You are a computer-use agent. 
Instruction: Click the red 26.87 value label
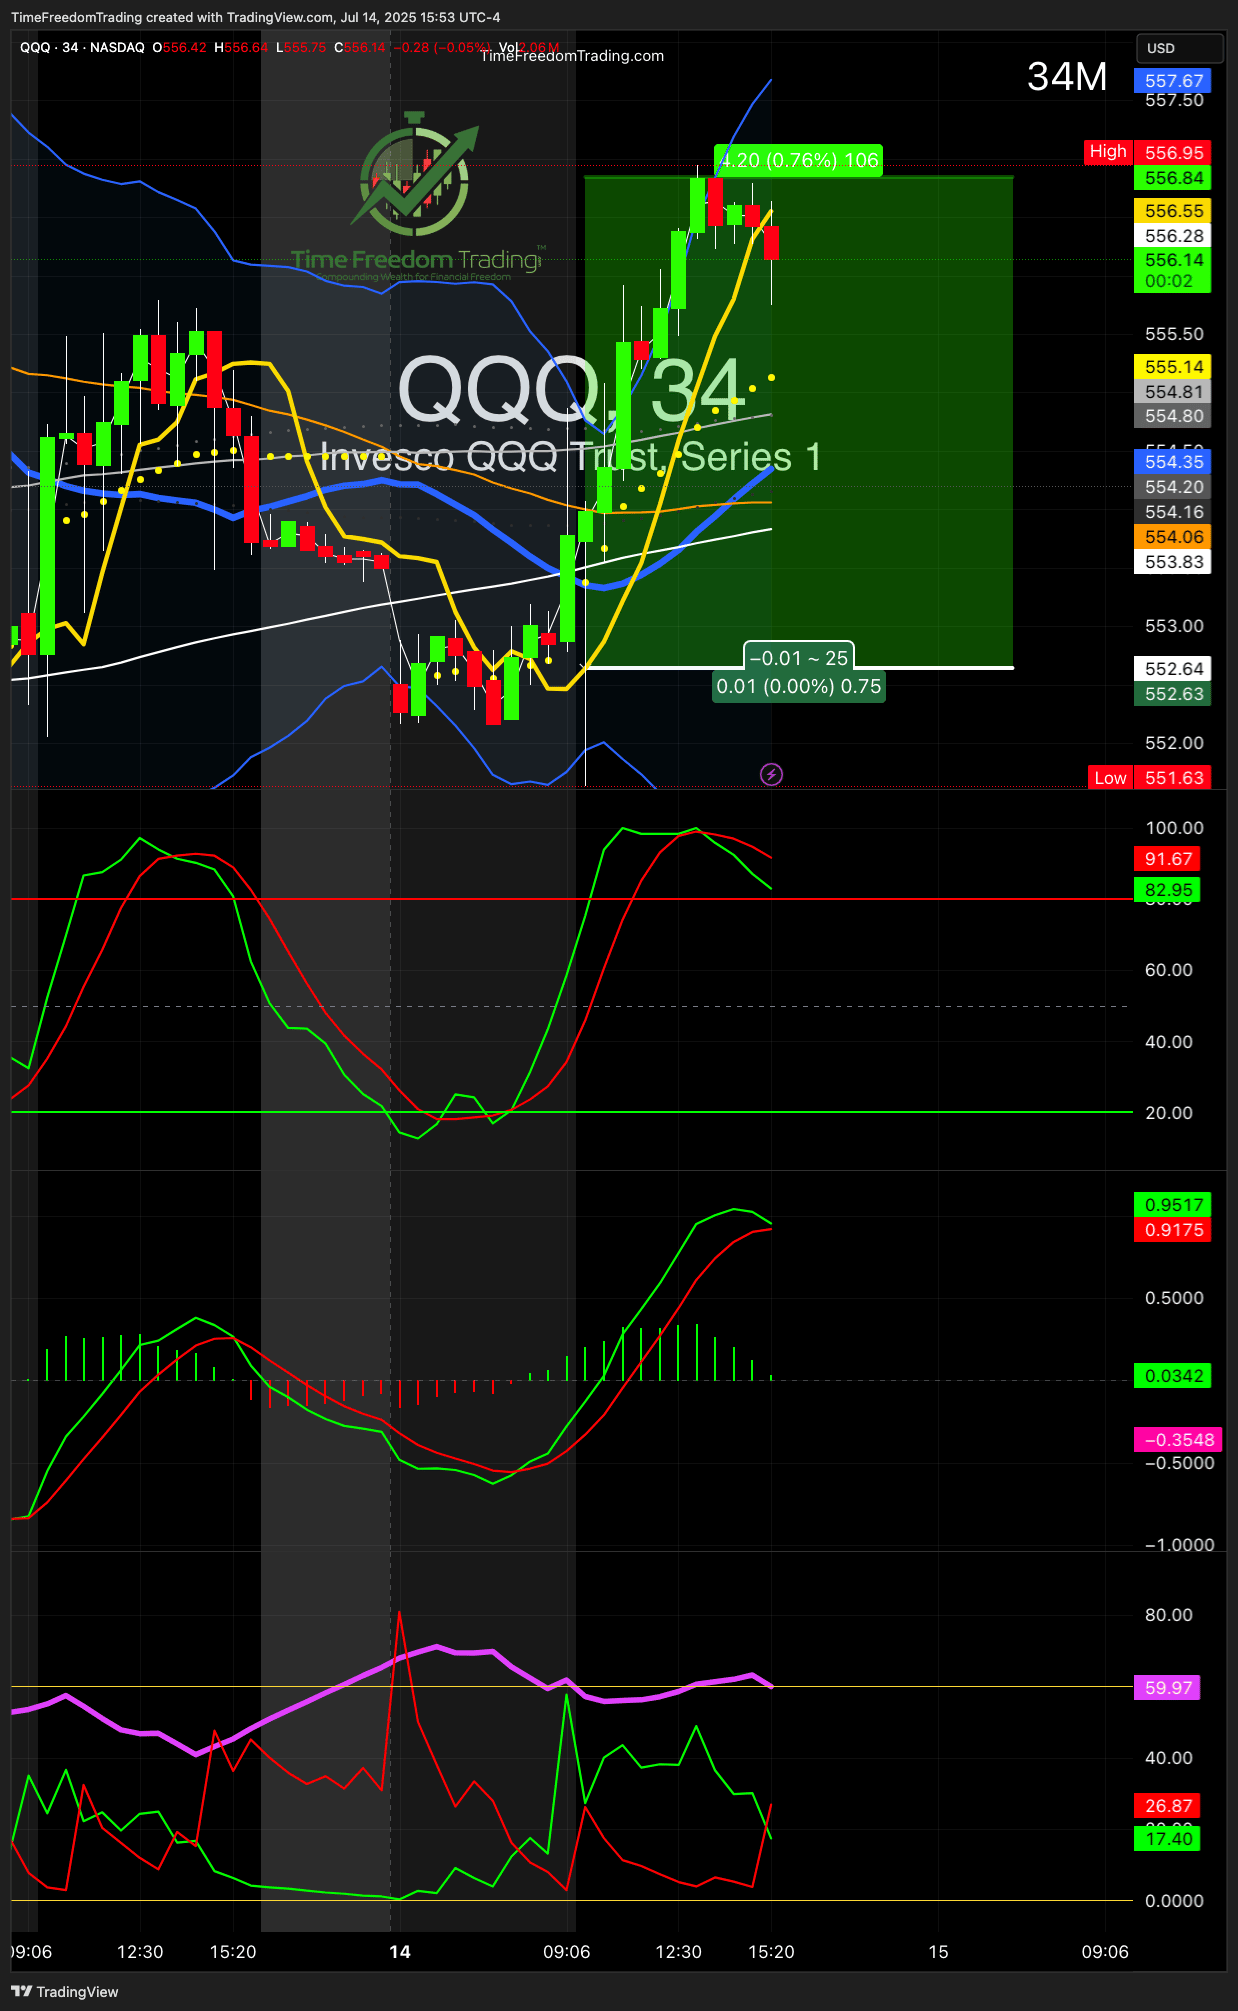(1167, 1806)
